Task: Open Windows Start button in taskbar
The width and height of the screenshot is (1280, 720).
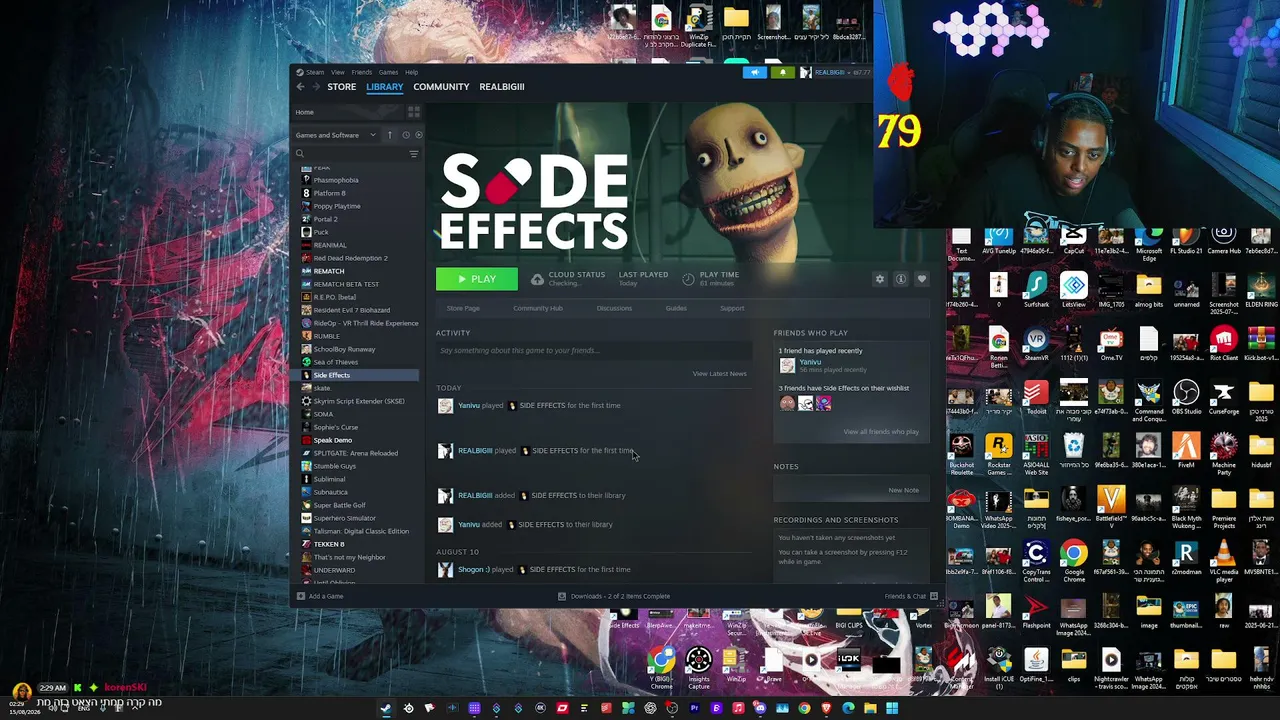Action: (x=892, y=709)
